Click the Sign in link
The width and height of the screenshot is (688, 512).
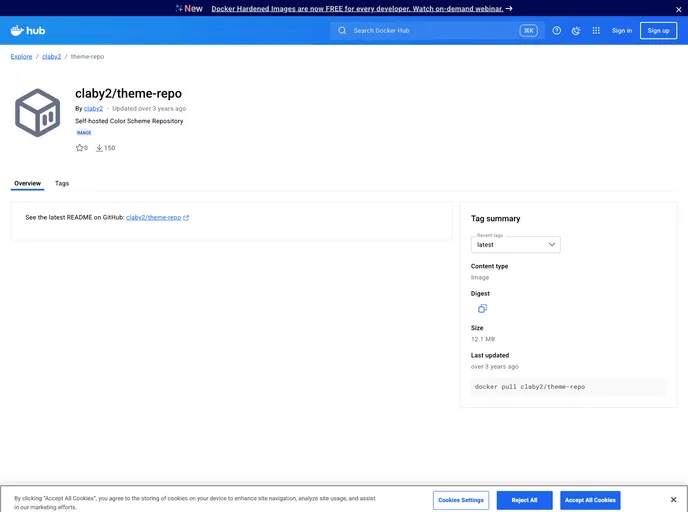622,31
